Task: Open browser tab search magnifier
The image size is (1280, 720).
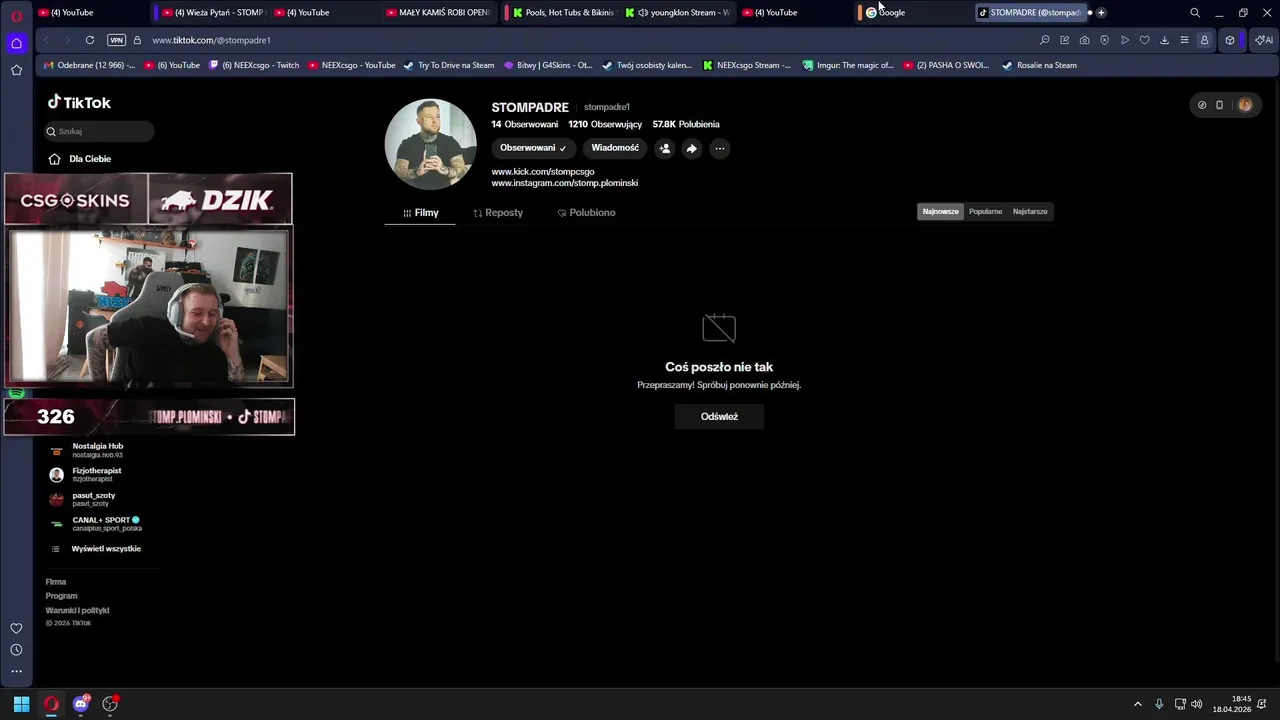Action: pos(1195,13)
